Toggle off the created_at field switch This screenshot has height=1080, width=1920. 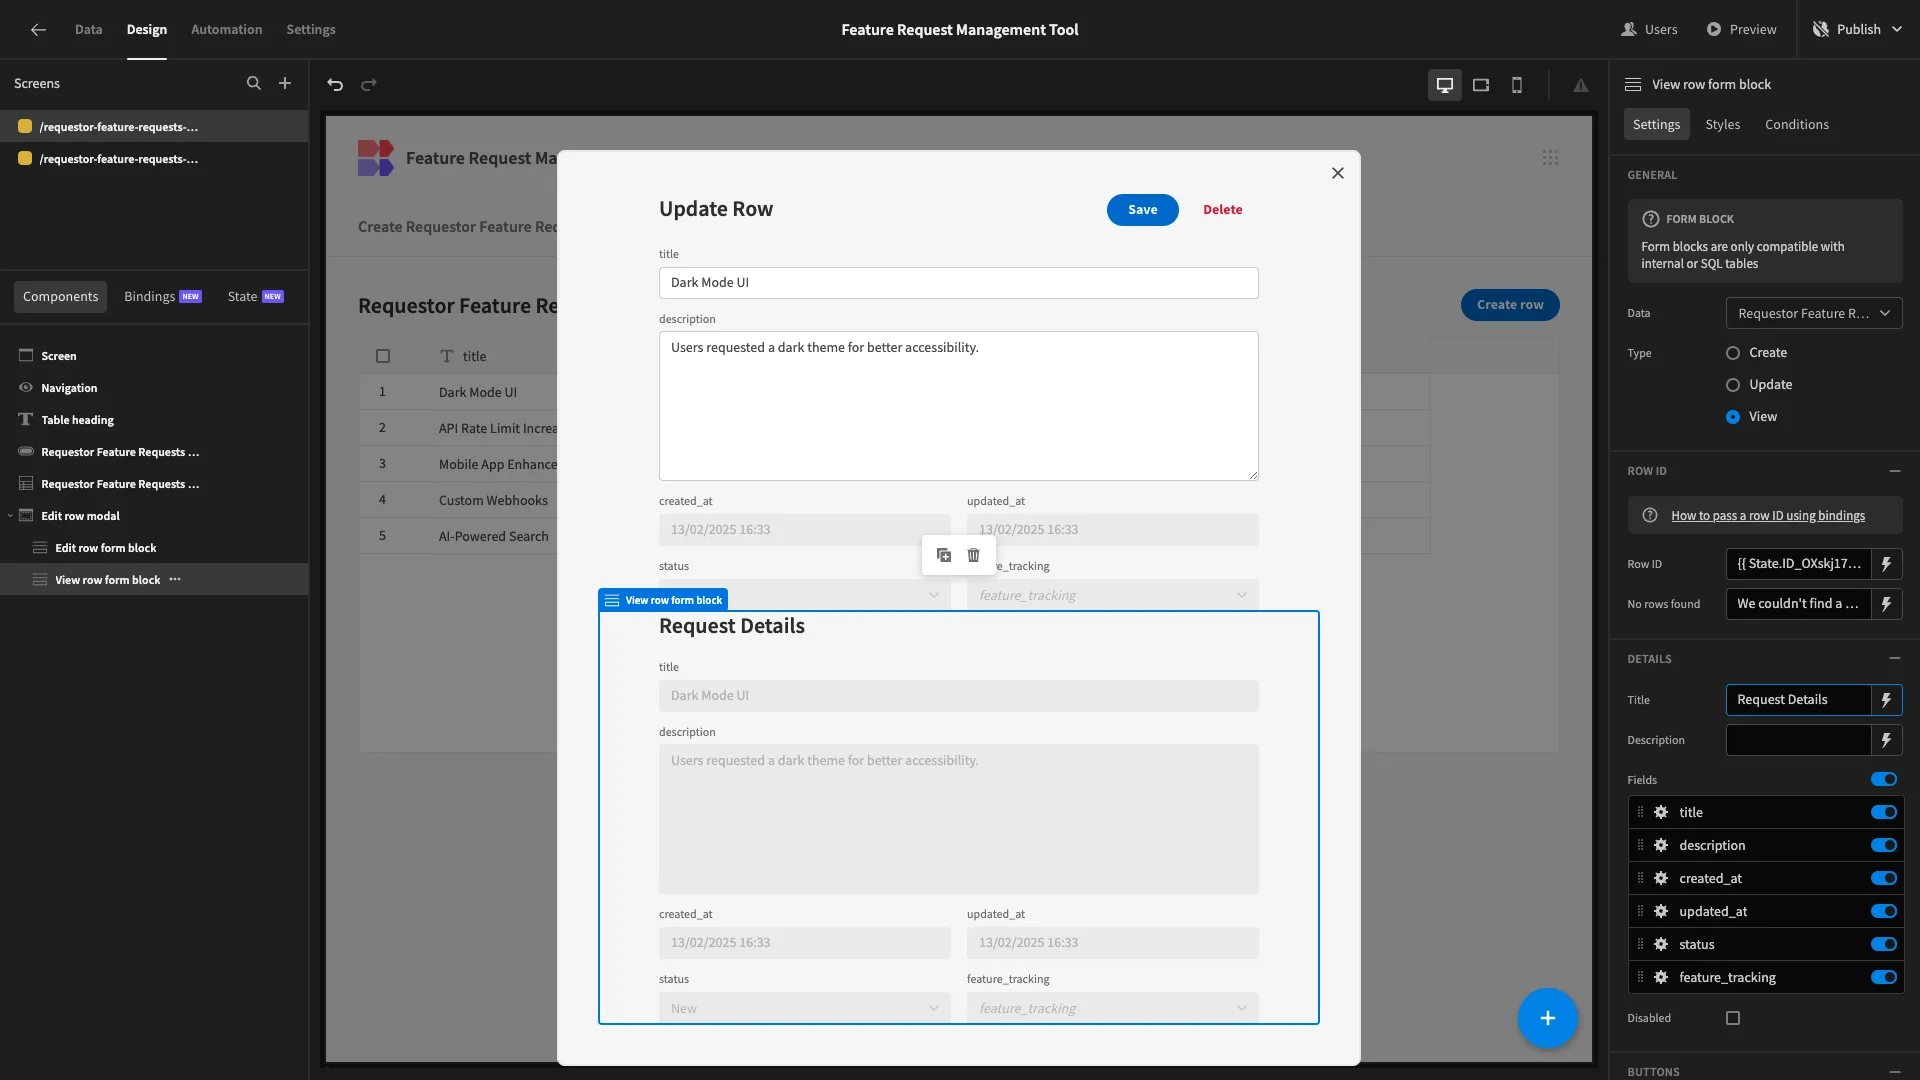click(1884, 878)
